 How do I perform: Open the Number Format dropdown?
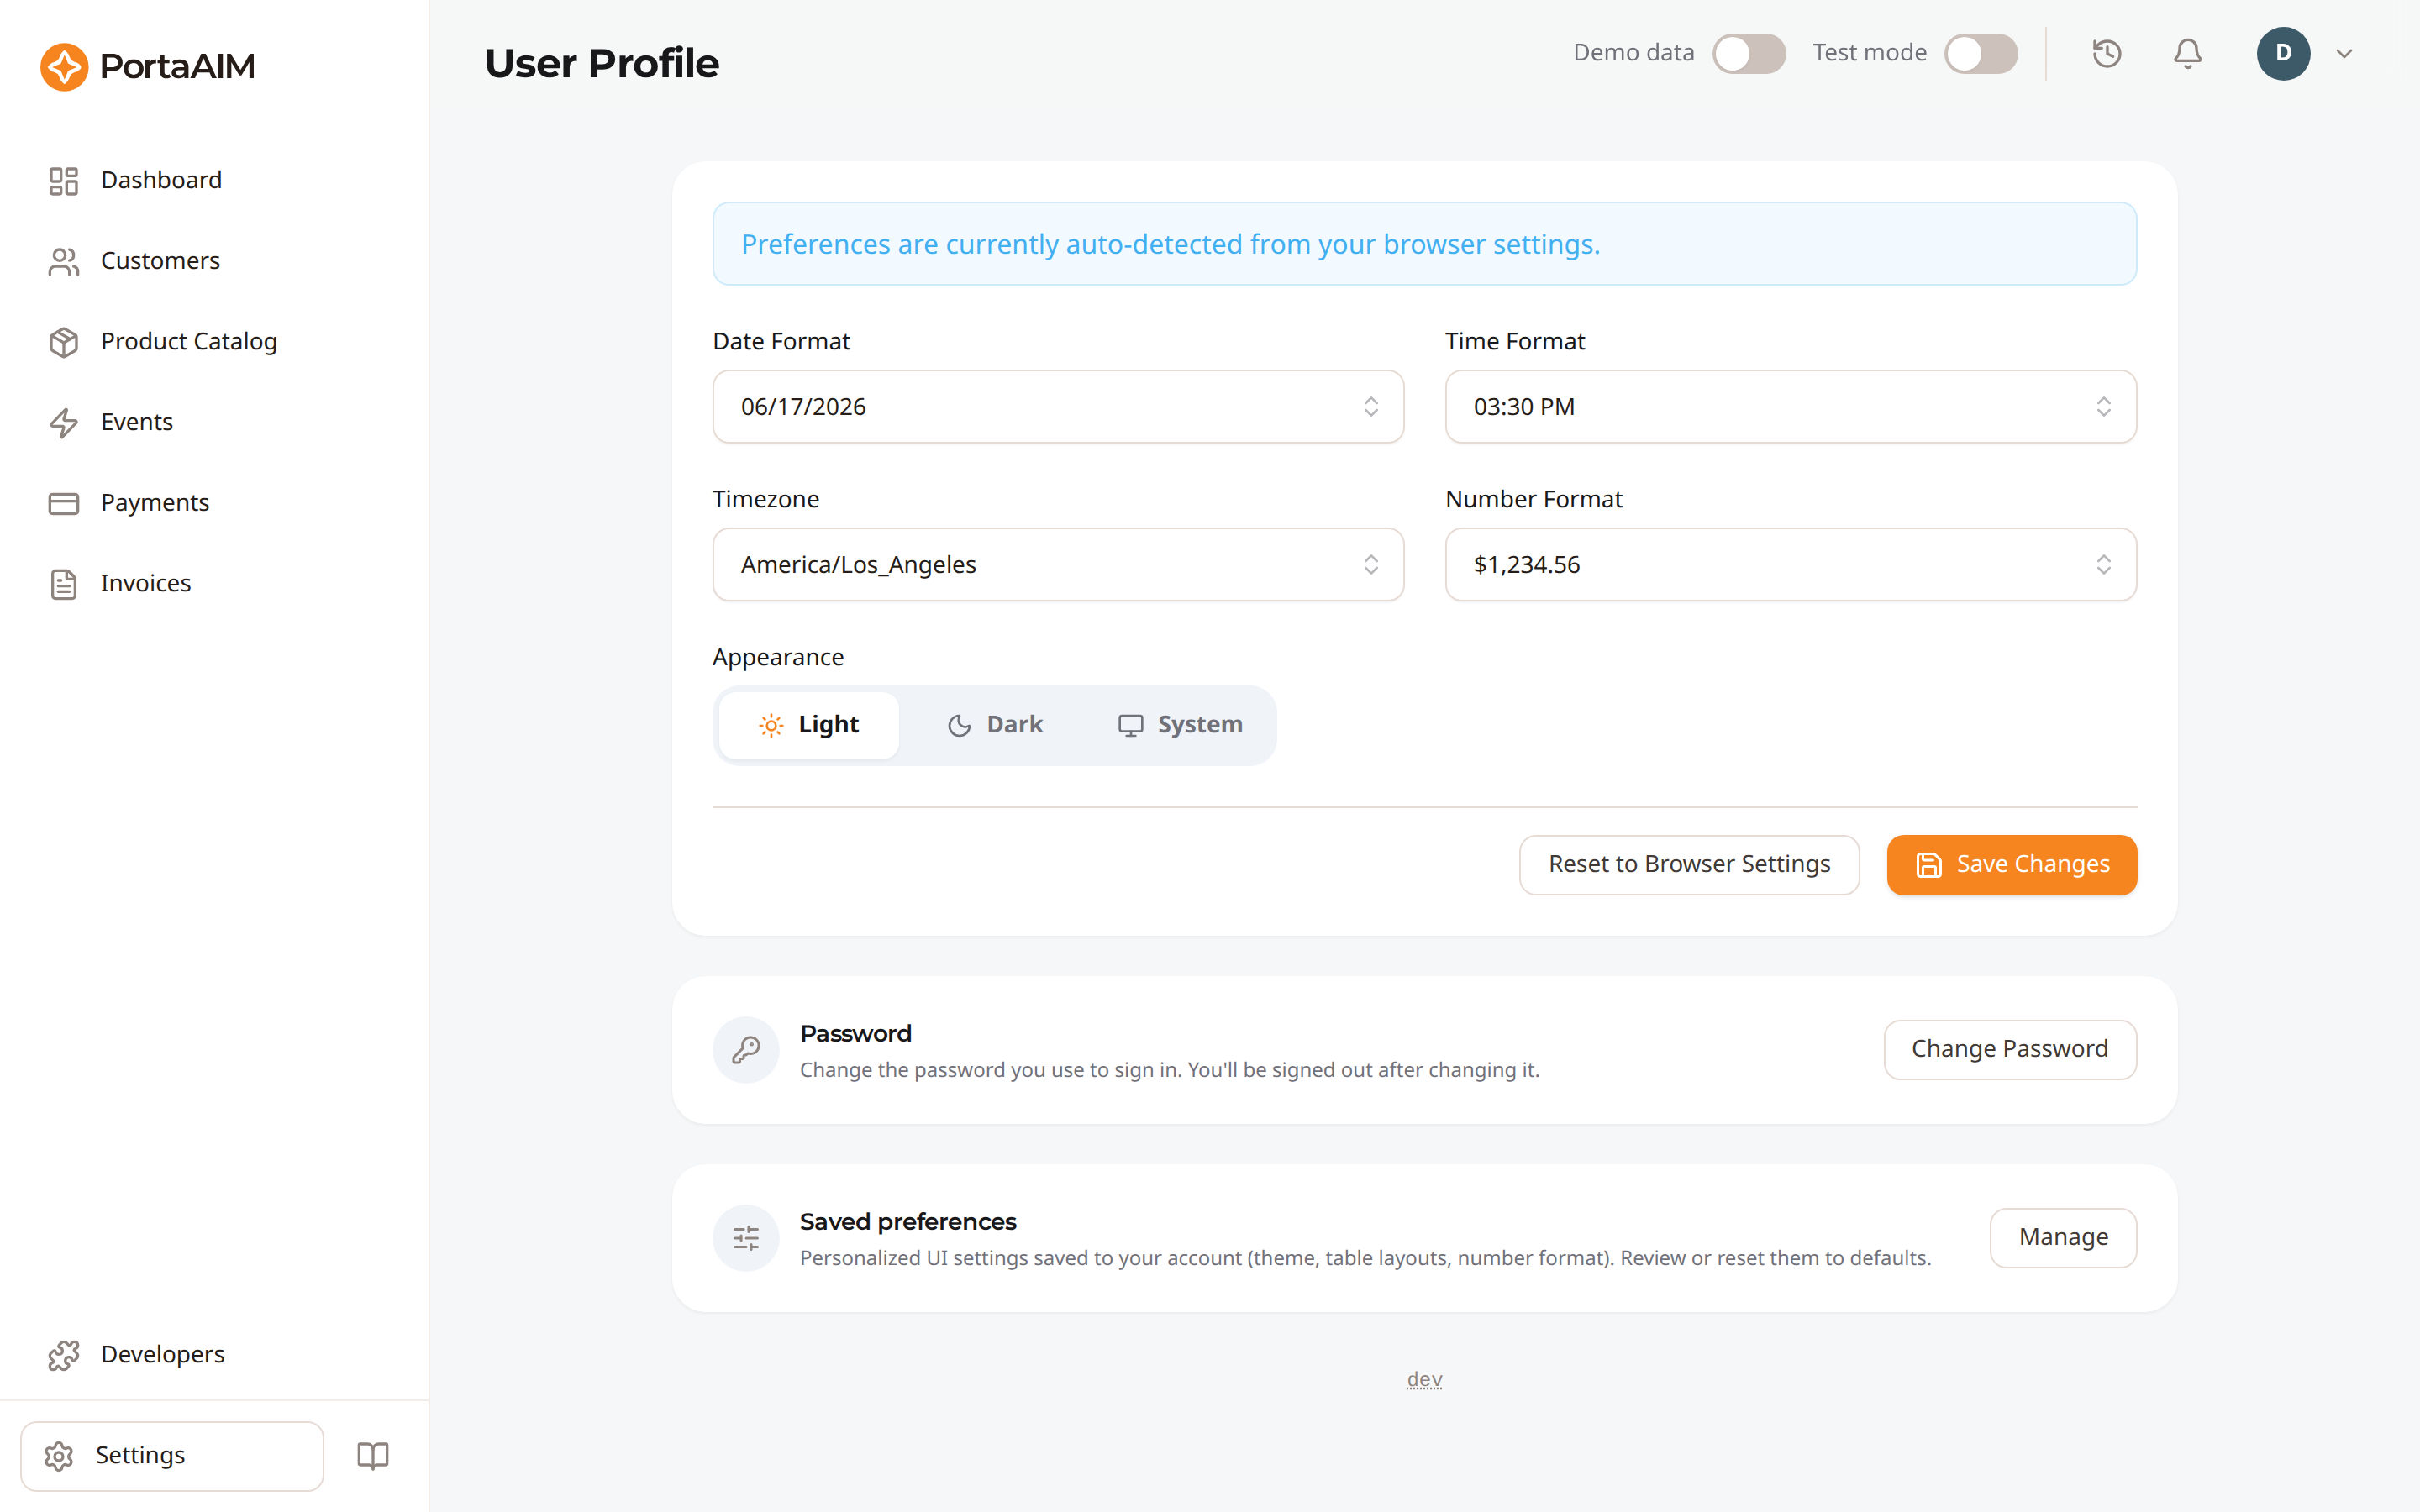[x=1790, y=565]
